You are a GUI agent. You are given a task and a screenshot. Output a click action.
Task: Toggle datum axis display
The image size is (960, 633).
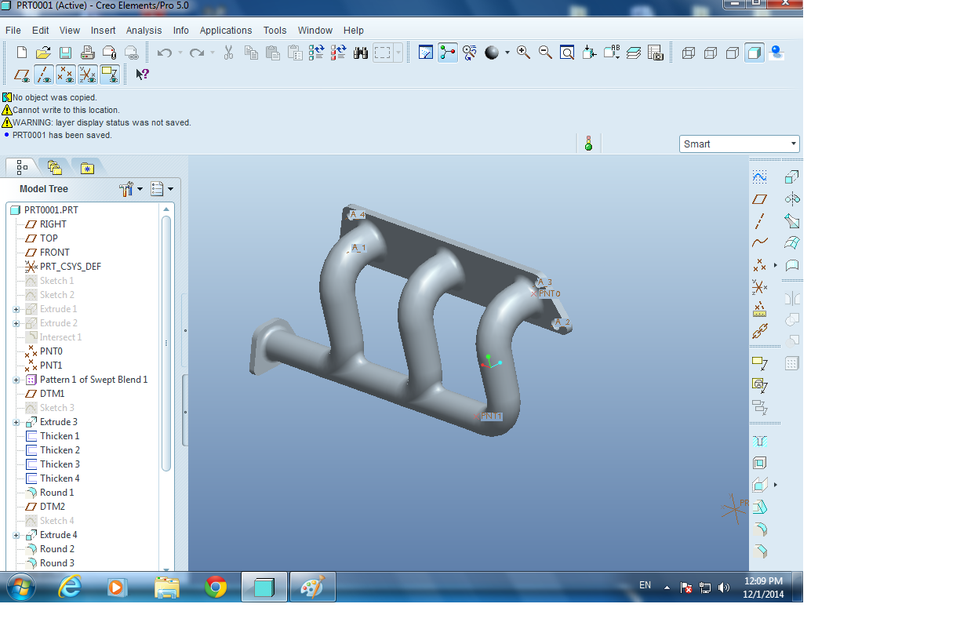pos(42,73)
